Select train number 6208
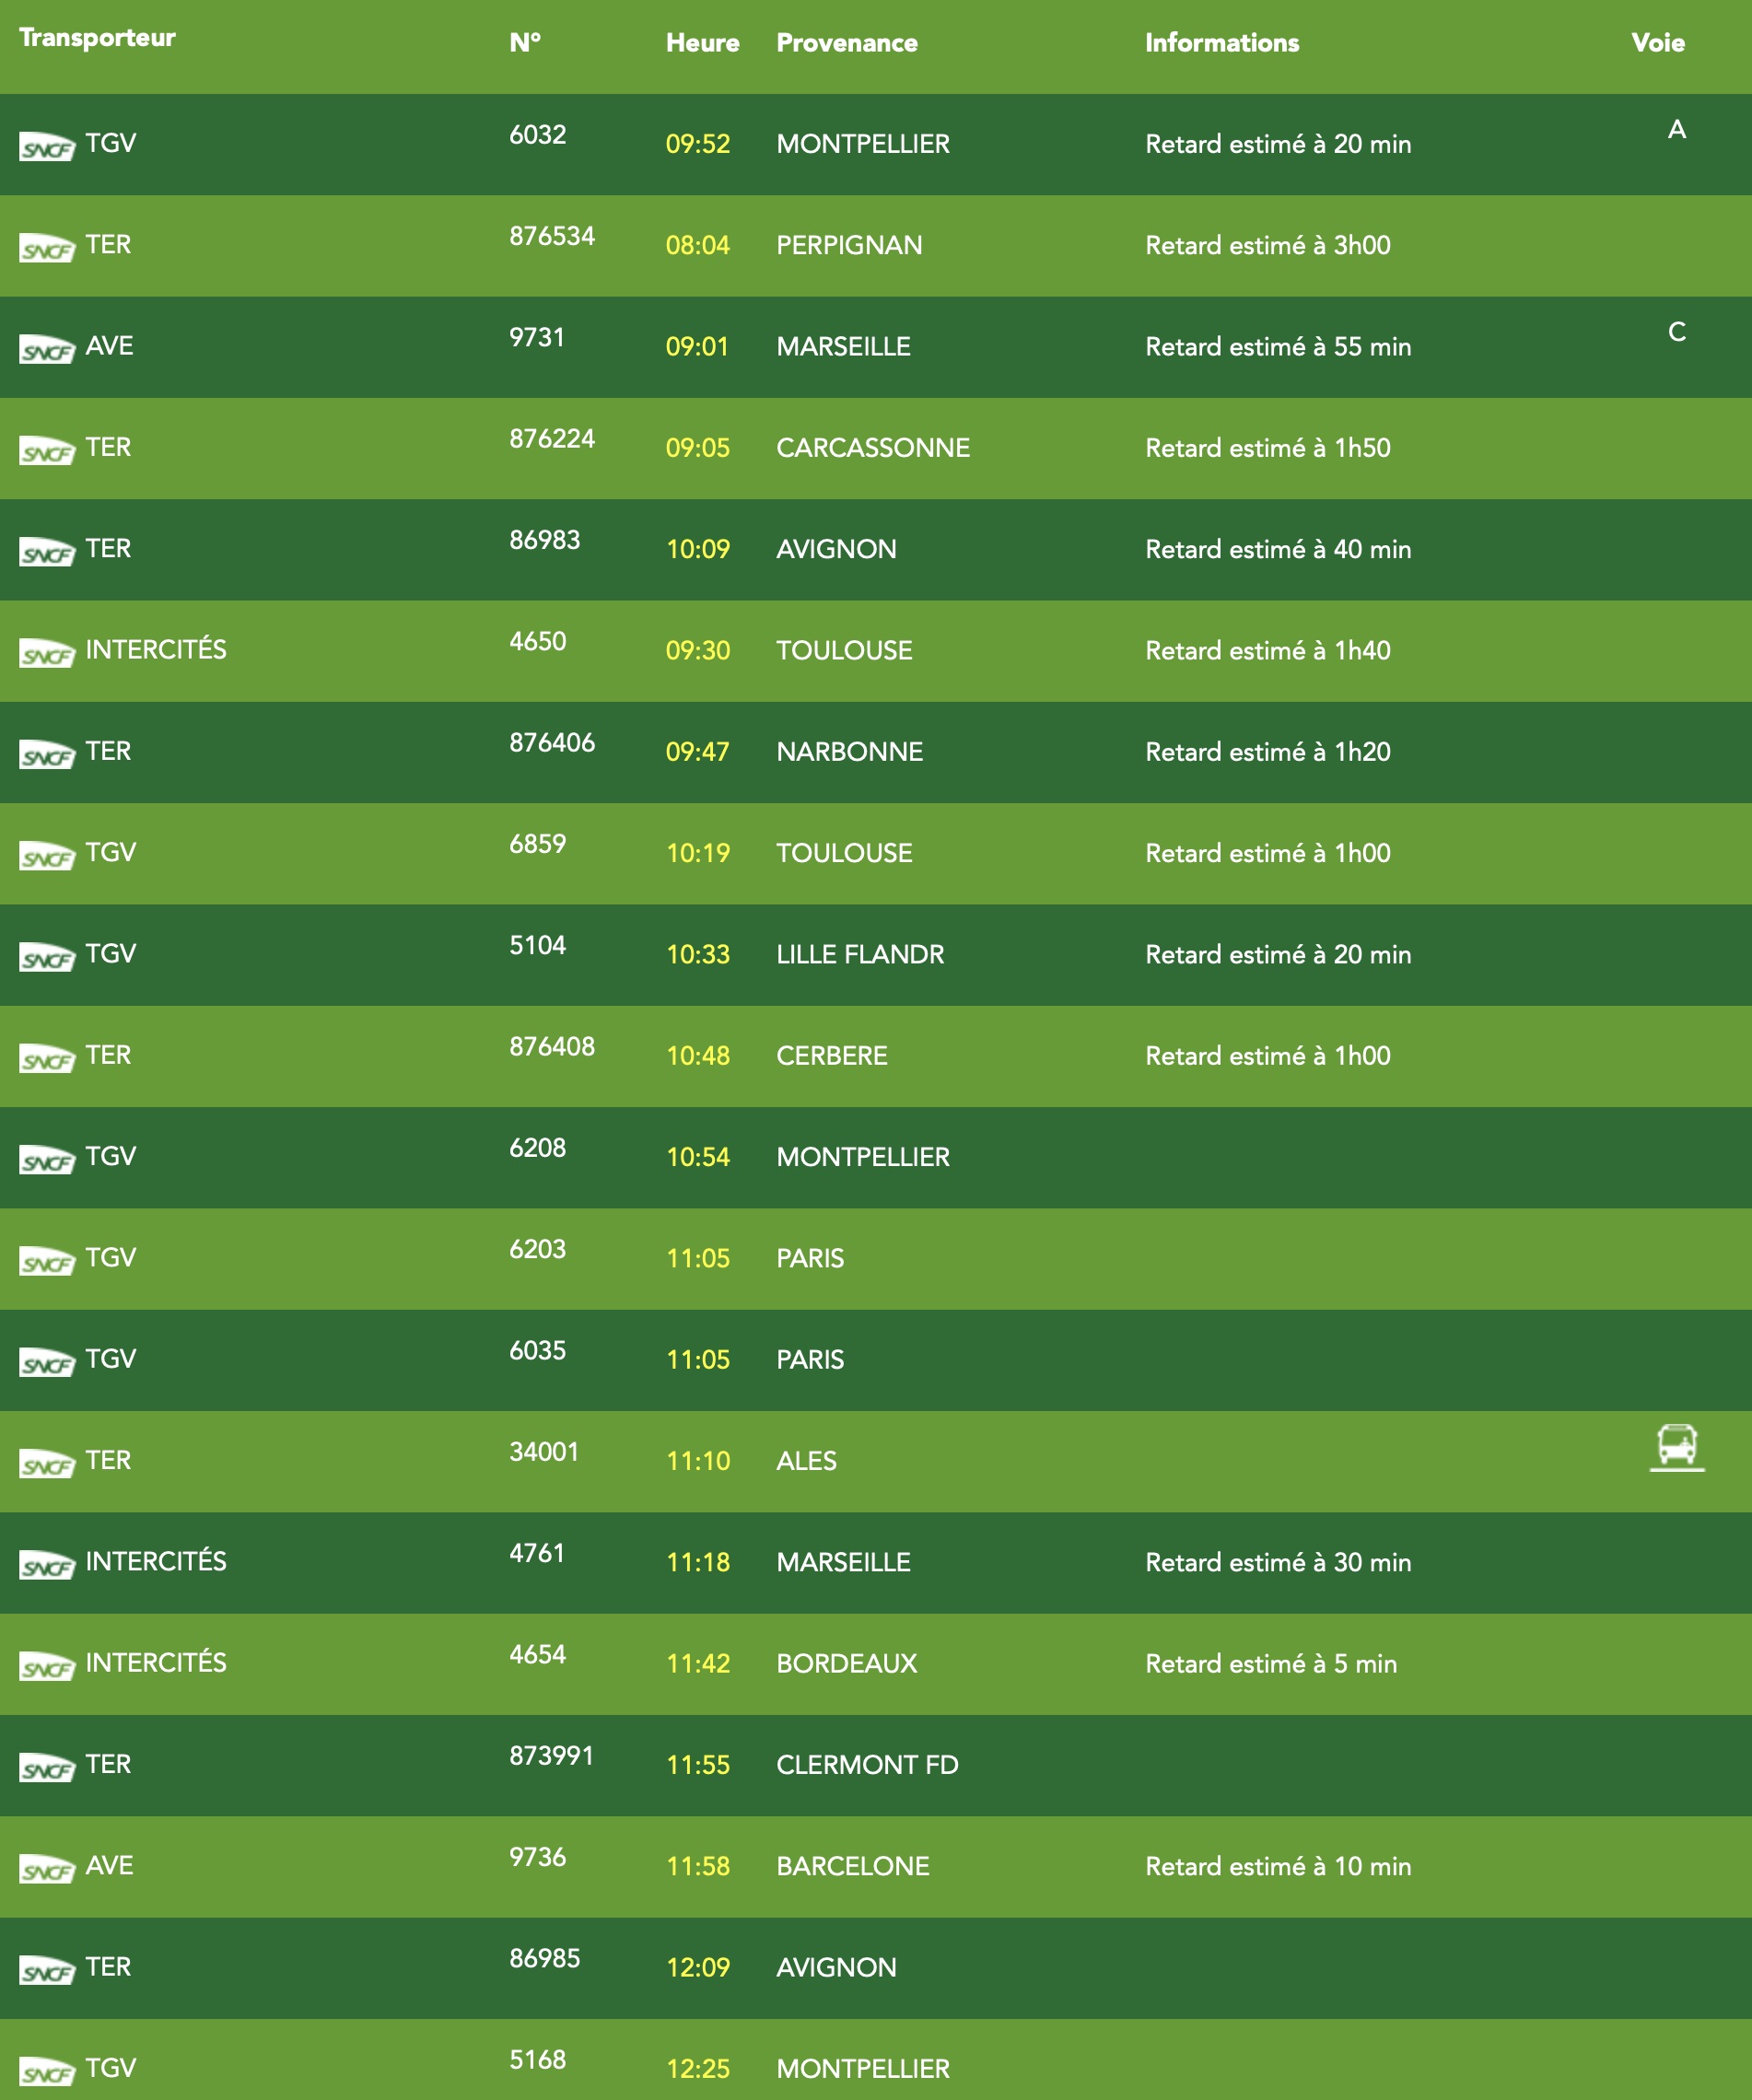Viewport: 1752px width, 2100px height. click(538, 1148)
